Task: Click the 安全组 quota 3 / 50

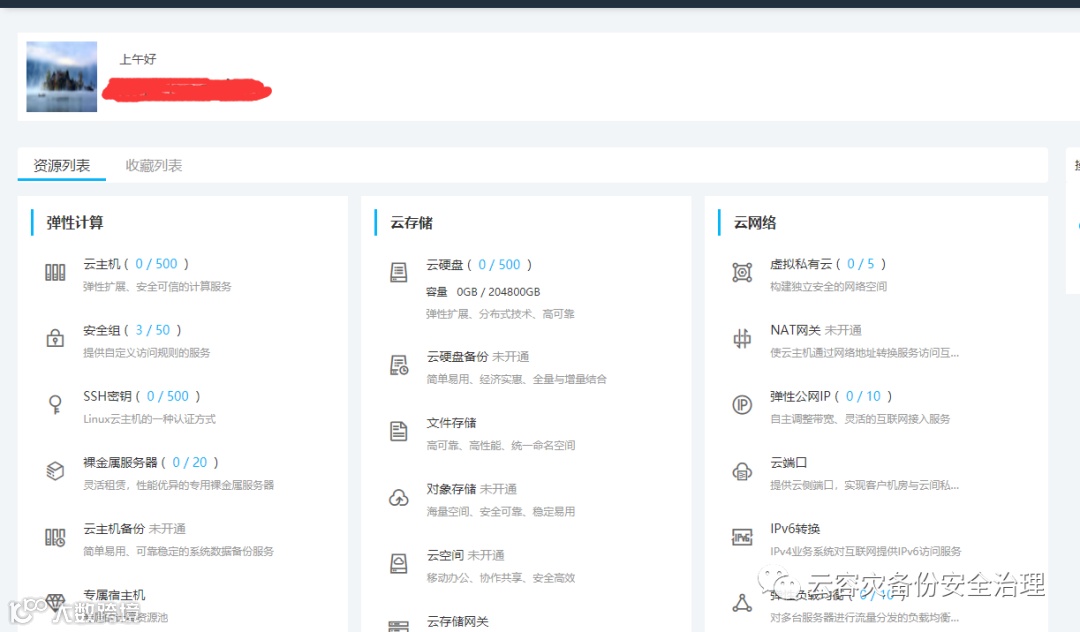Action: (x=152, y=330)
